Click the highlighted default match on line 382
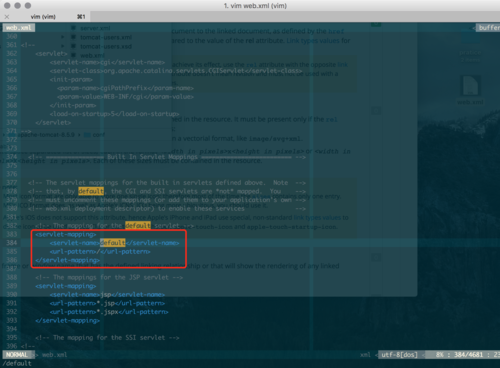The height and width of the screenshot is (368, 500). [x=138, y=226]
